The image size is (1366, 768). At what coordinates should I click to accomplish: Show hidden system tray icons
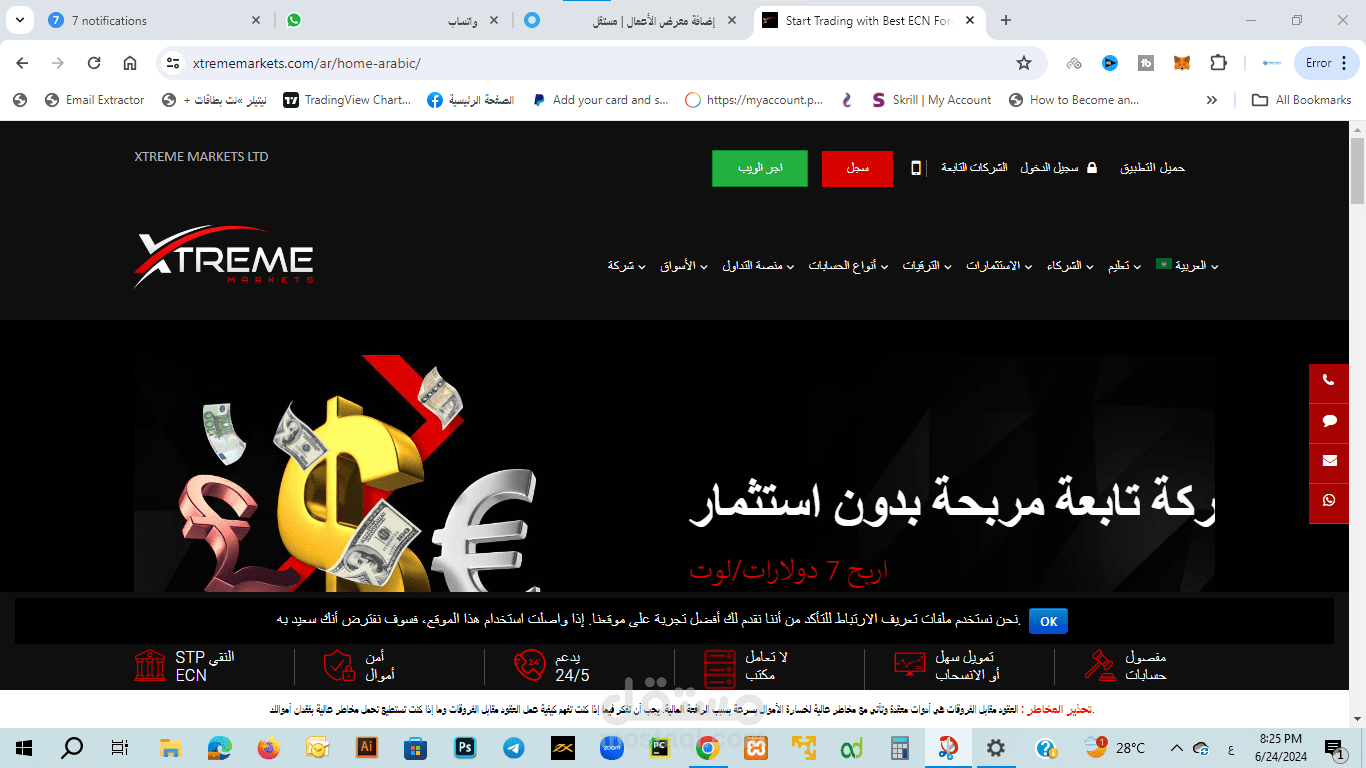[1176, 748]
